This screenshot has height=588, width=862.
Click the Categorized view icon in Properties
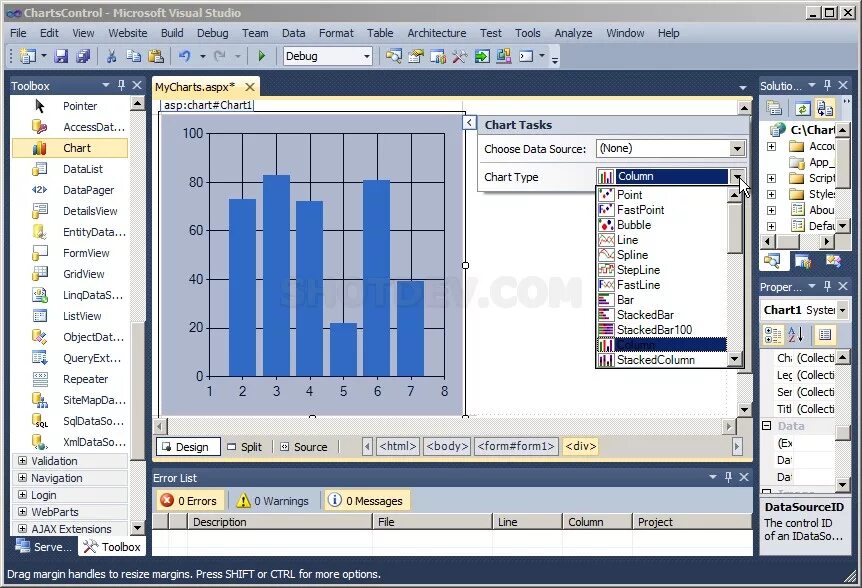(x=773, y=335)
